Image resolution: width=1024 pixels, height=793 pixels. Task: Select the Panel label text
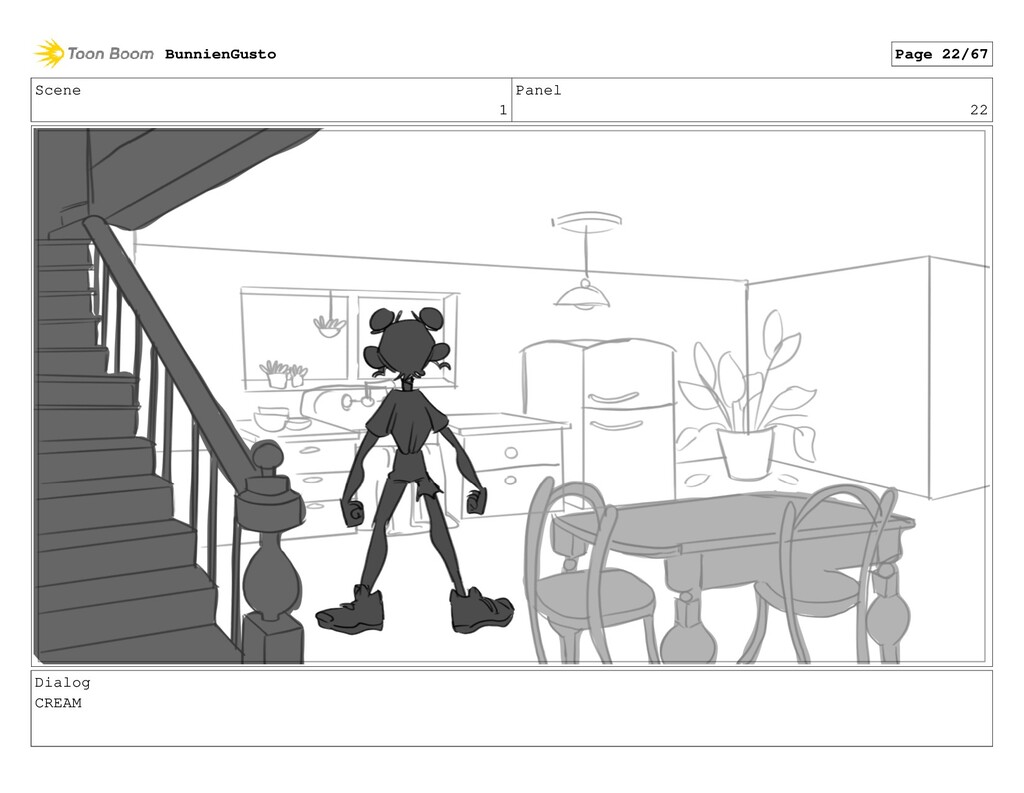[x=538, y=90]
